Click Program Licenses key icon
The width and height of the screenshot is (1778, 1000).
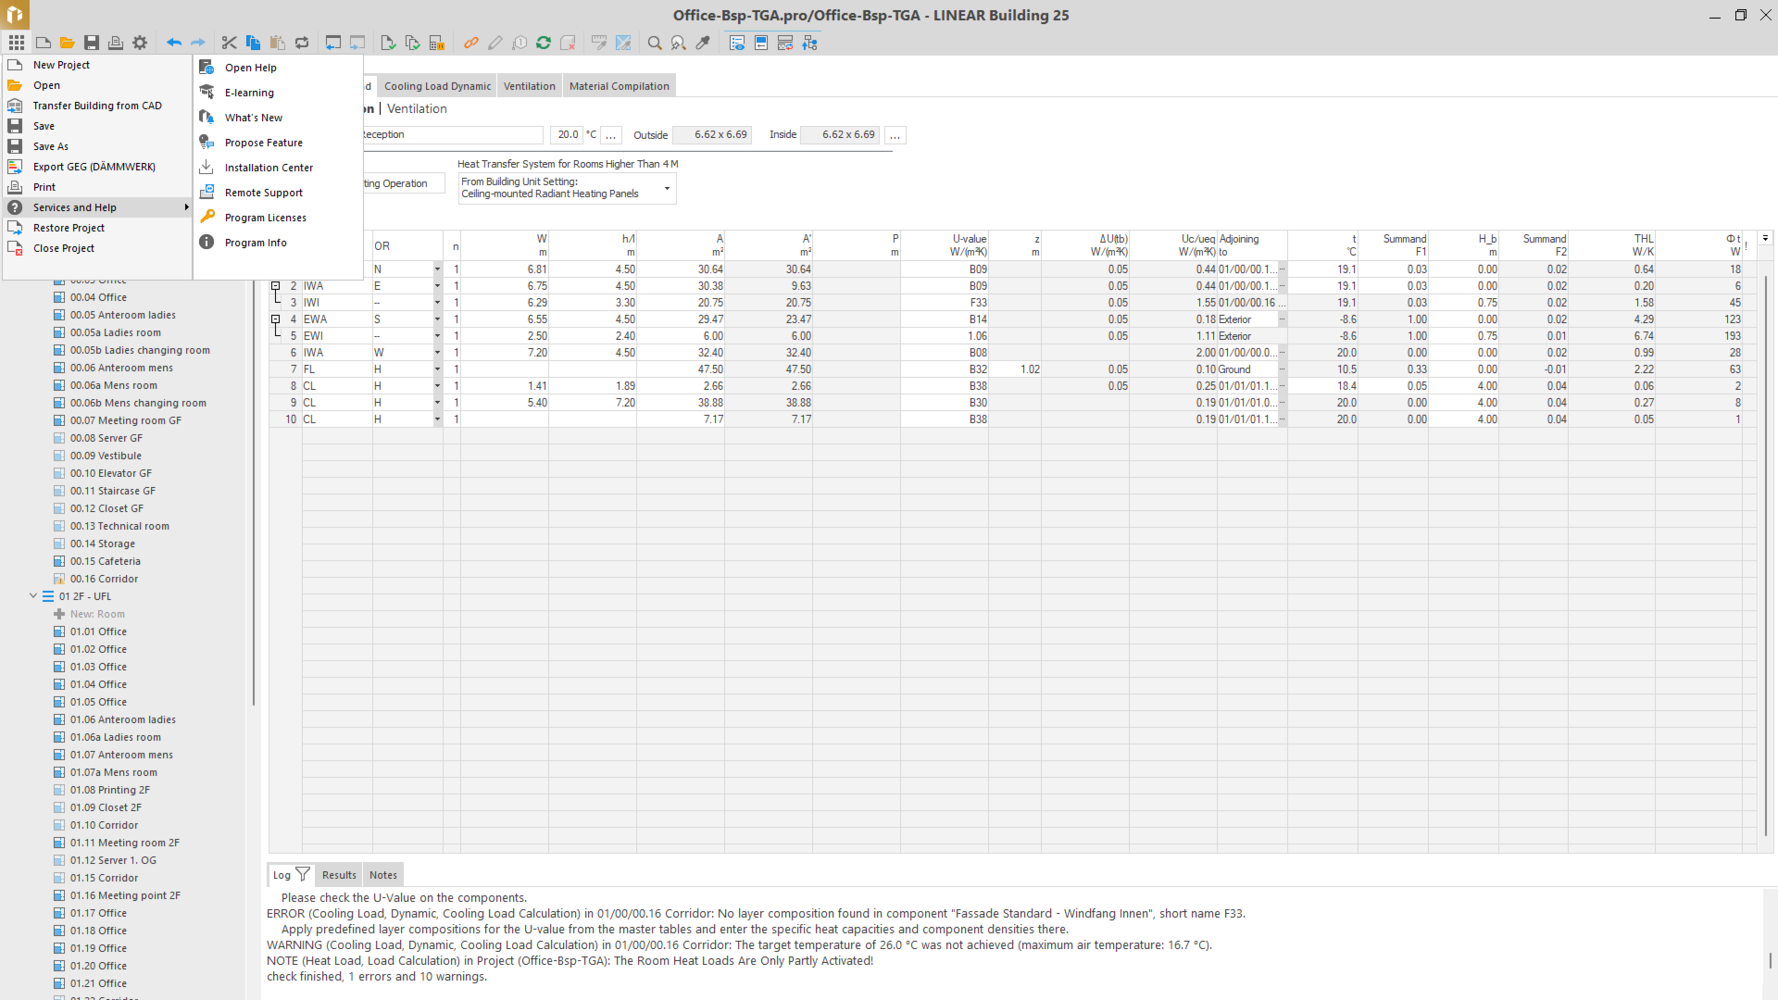pyautogui.click(x=207, y=217)
